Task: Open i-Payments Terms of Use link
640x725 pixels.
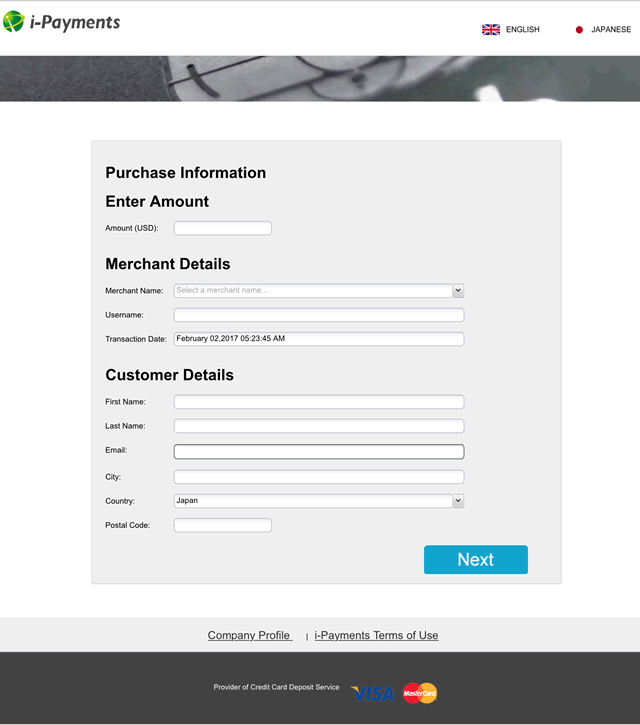Action: [x=376, y=635]
